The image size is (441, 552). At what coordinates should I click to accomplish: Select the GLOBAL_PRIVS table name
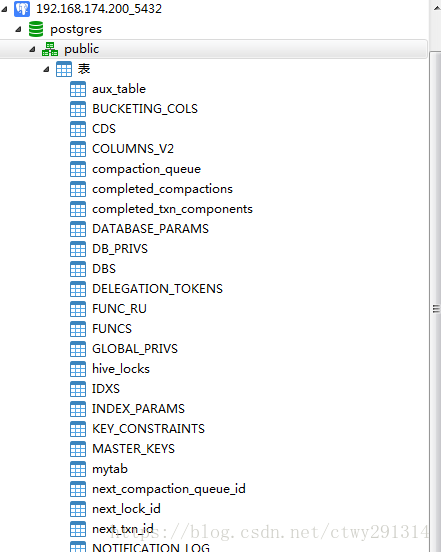[135, 349]
